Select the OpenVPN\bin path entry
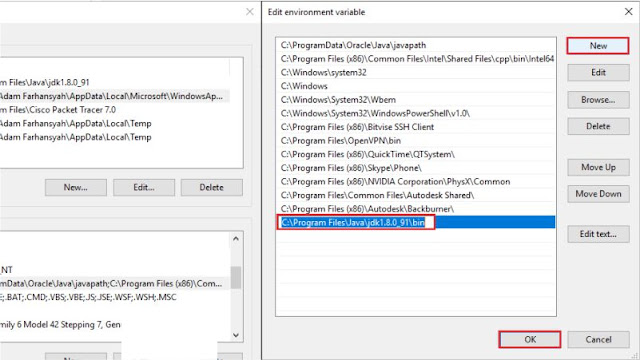Screen dimensions: 640x360 (x=416, y=140)
